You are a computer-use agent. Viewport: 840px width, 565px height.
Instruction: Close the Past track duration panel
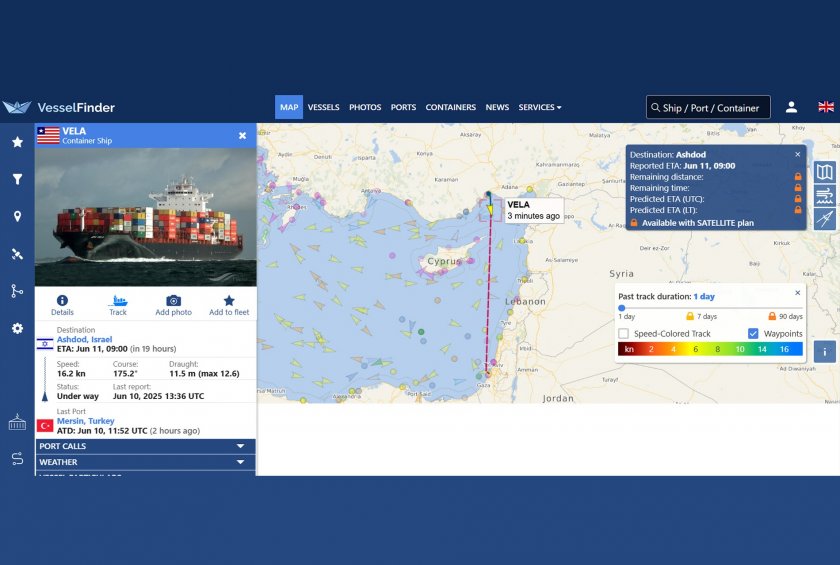tap(797, 292)
